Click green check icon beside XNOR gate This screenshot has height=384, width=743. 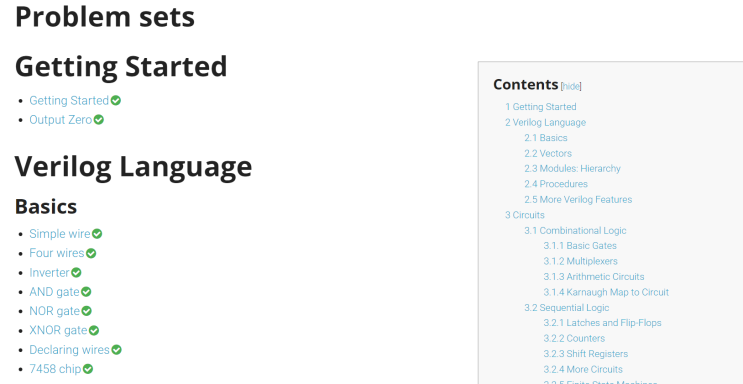[94, 330]
